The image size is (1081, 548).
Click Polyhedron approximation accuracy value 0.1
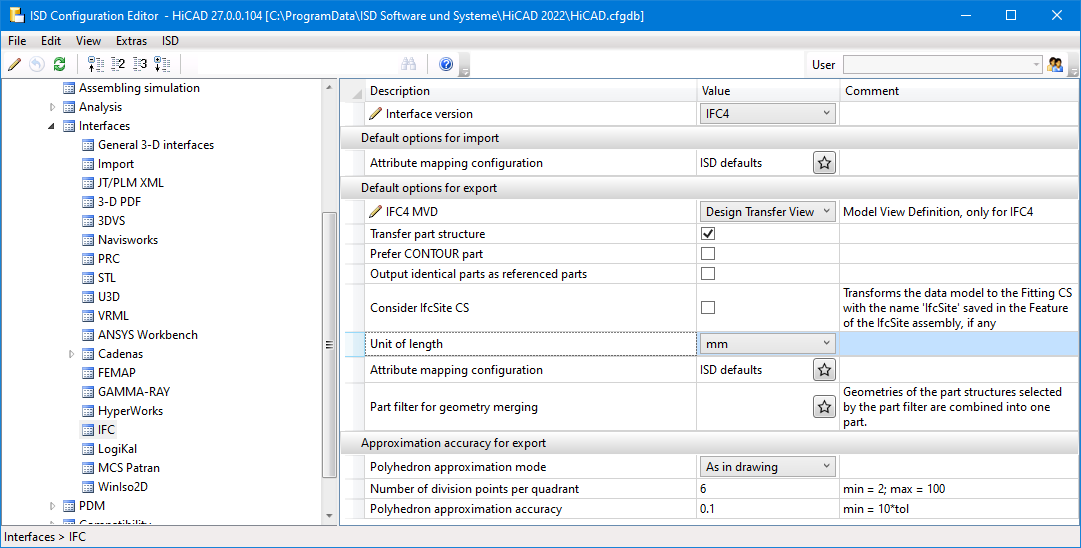(x=768, y=509)
